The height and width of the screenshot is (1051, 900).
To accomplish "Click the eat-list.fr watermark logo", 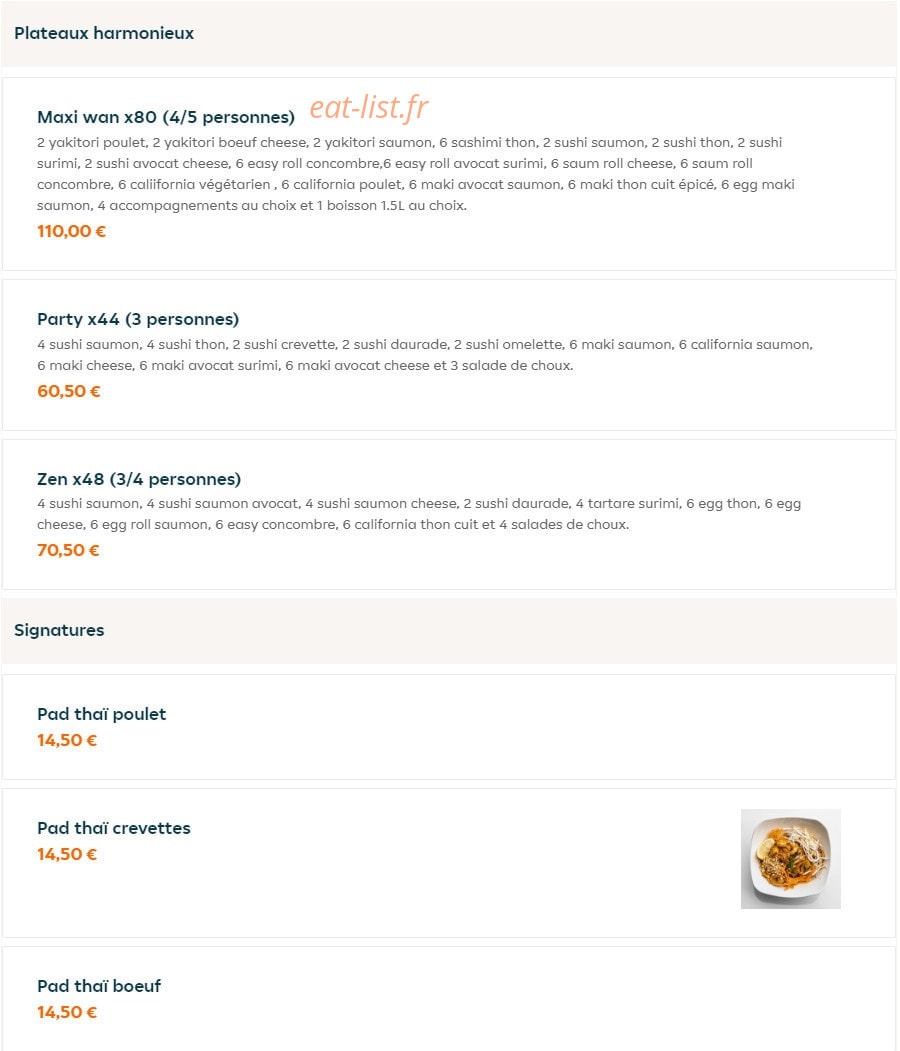I will click(369, 107).
